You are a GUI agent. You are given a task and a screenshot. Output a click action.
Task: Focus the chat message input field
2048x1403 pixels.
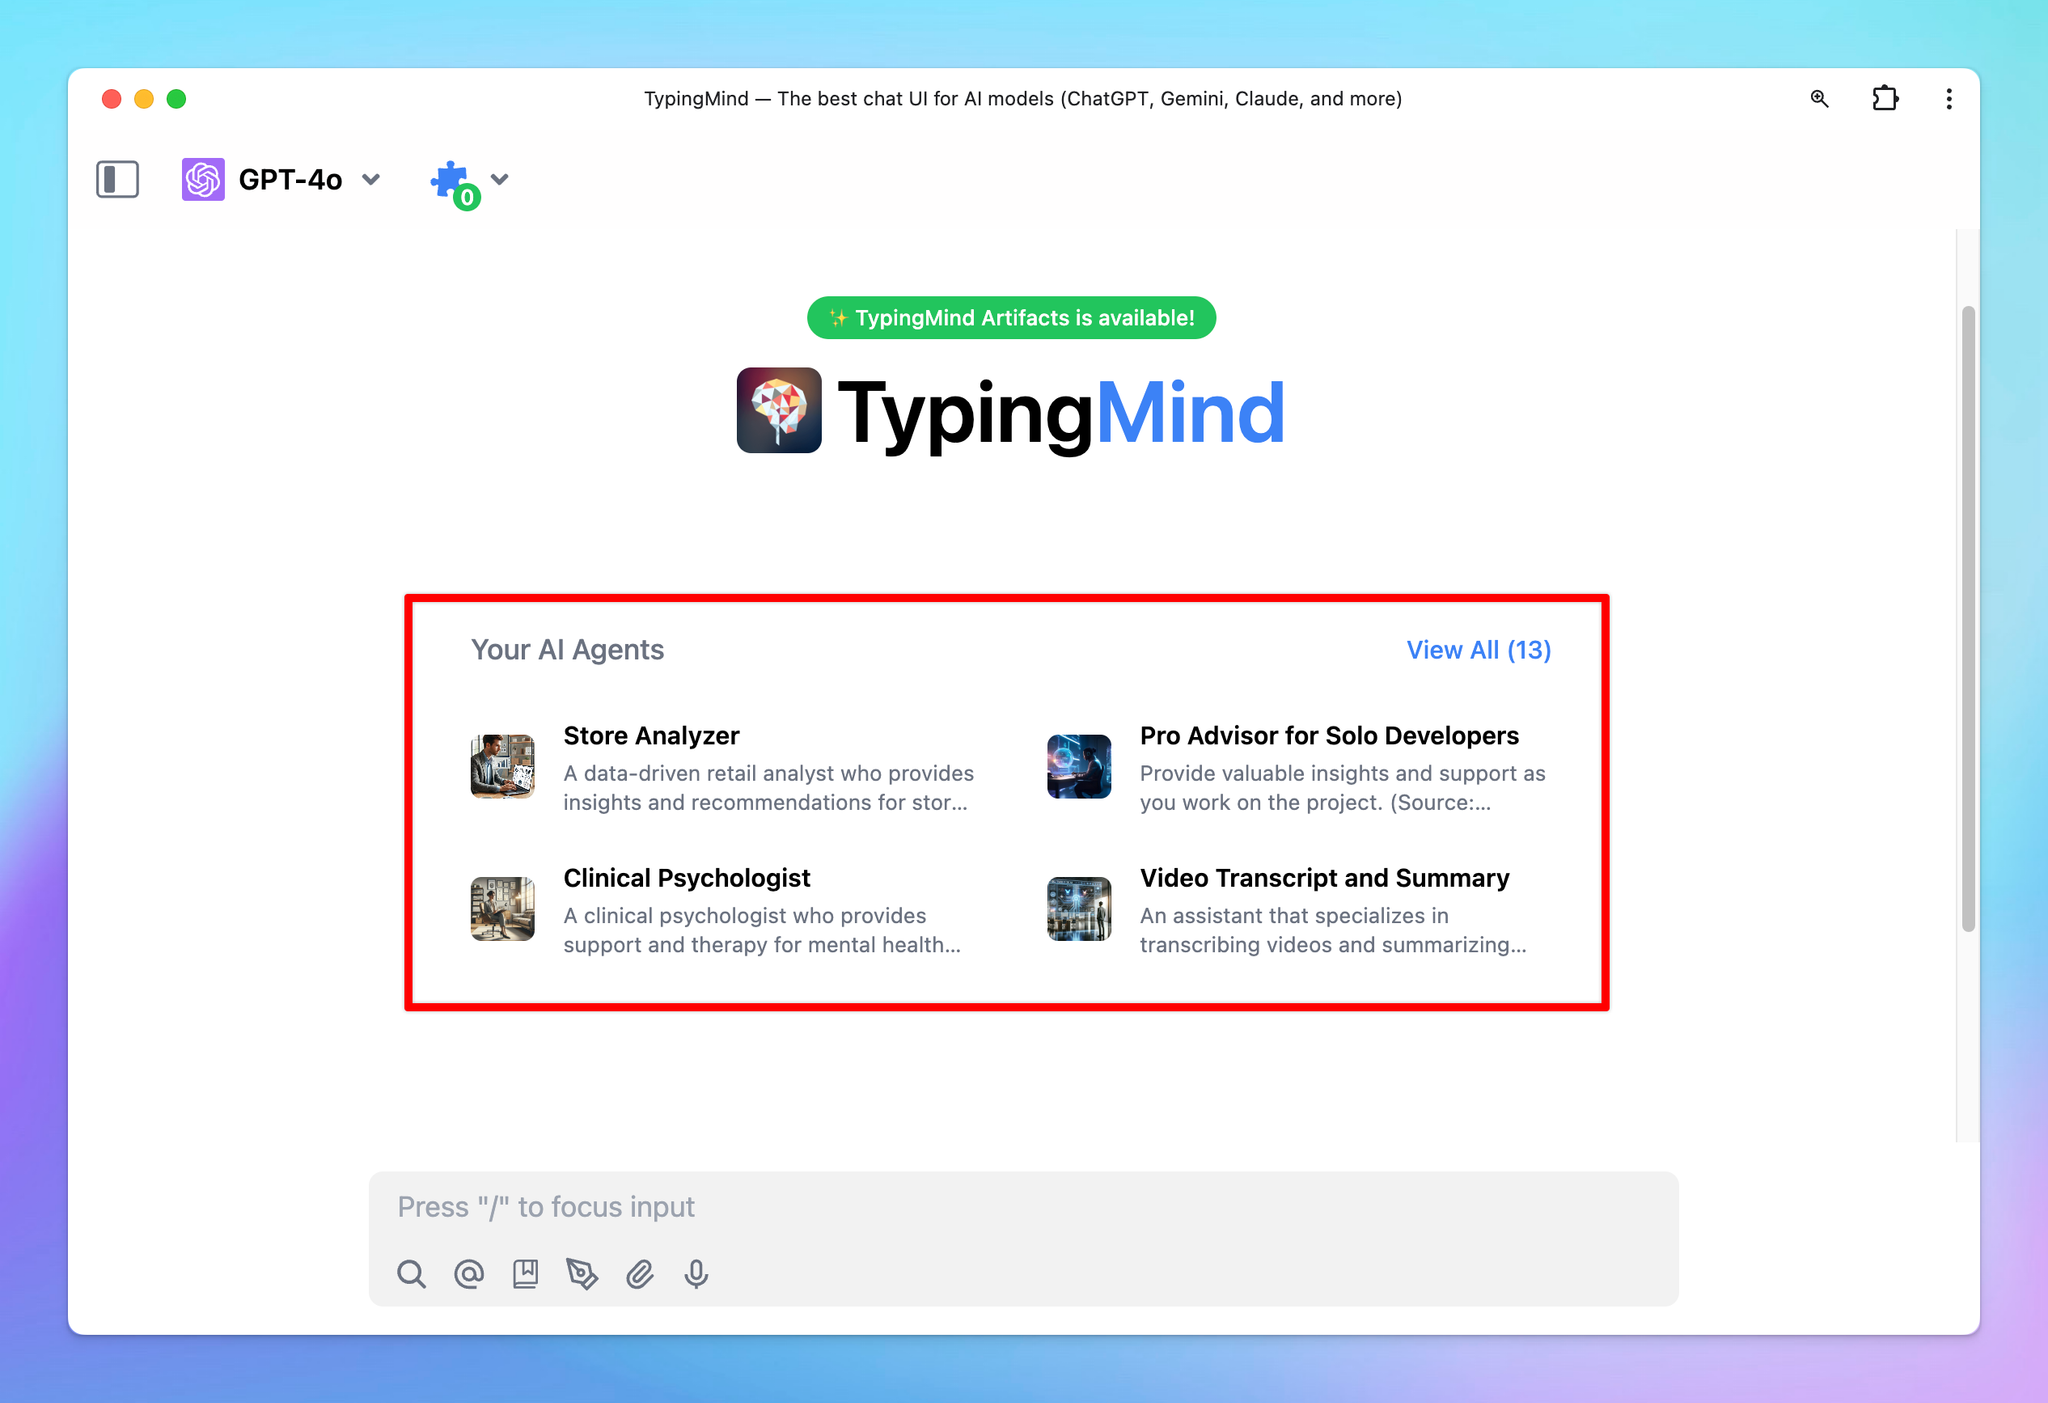(x=1023, y=1207)
